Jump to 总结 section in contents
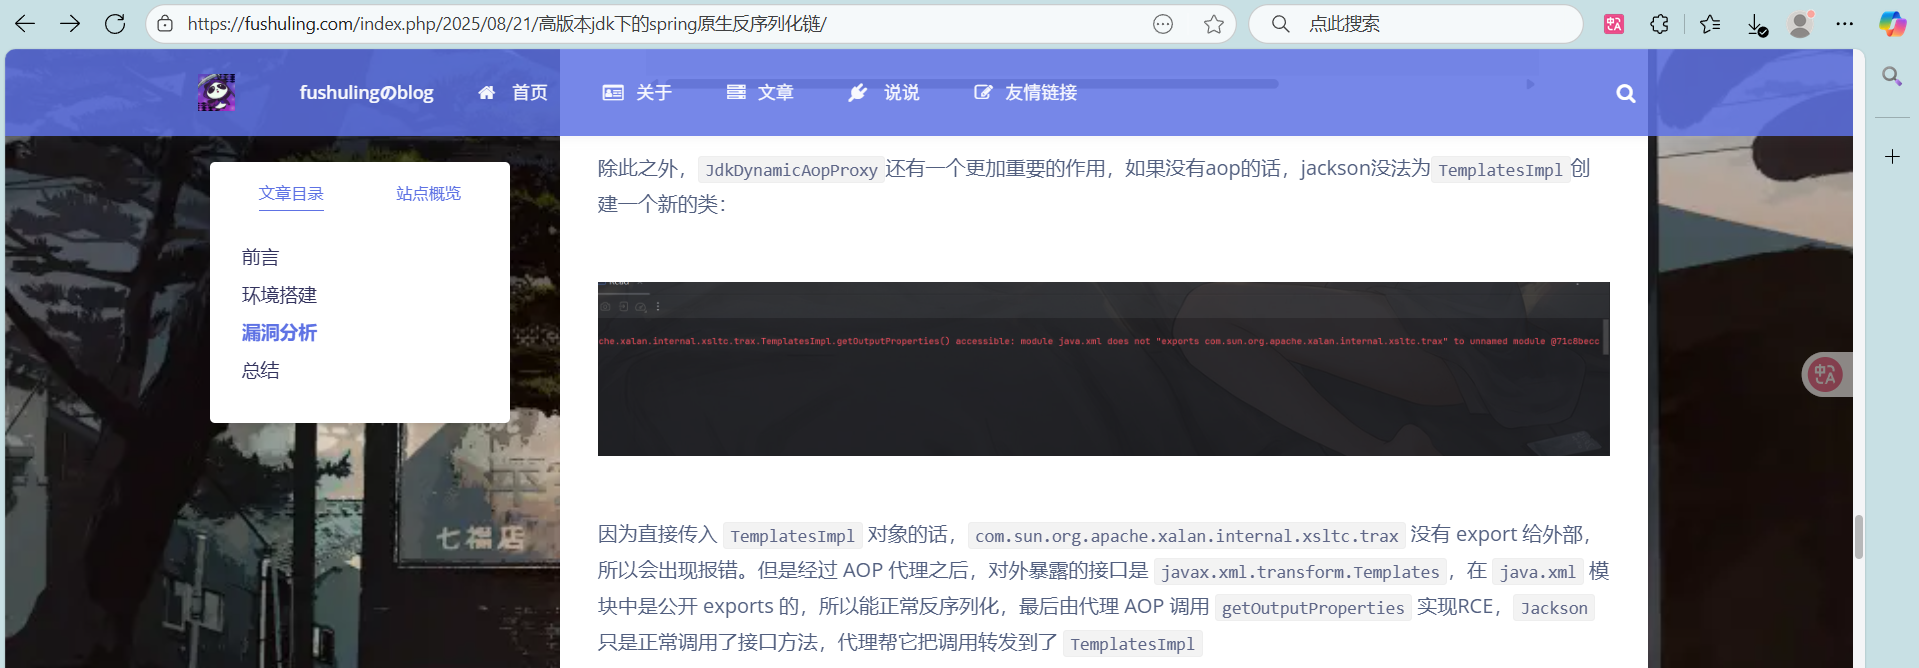This screenshot has height=668, width=1919. 260,371
